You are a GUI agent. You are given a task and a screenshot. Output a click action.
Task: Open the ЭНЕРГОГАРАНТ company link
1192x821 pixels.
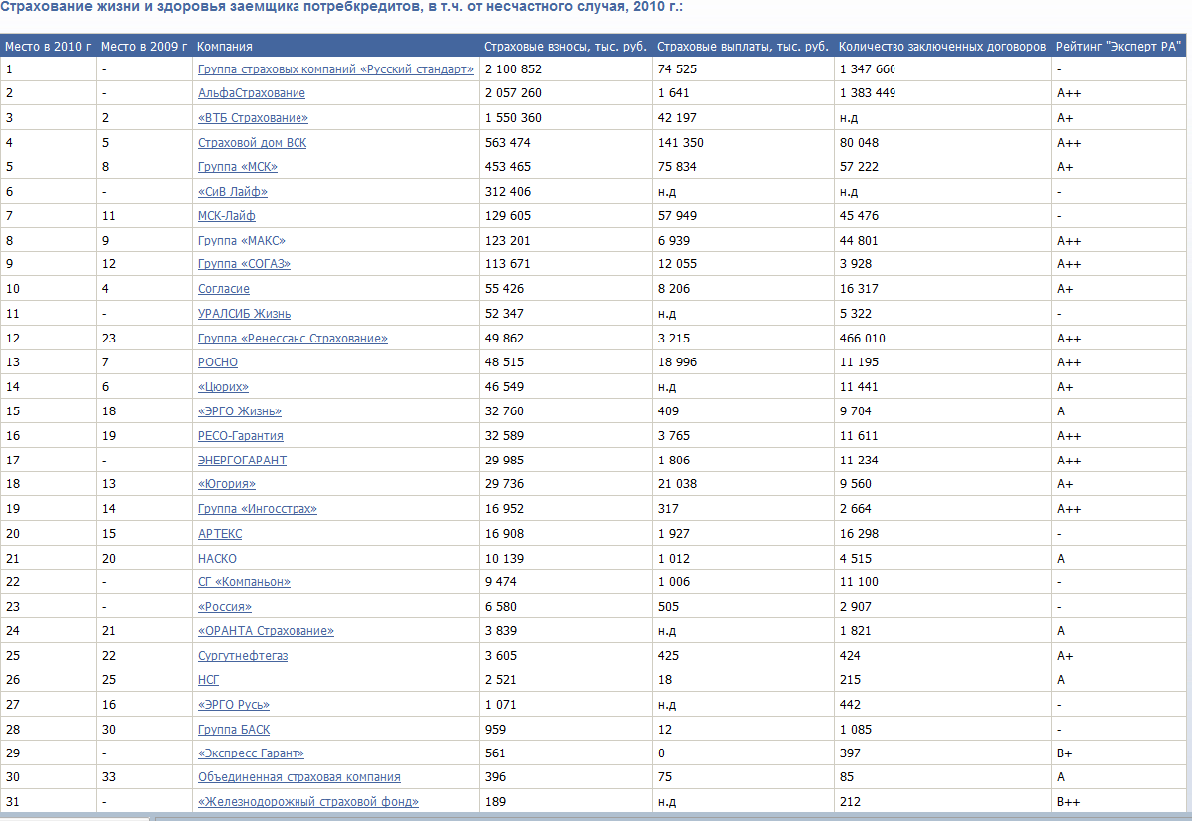[x=242, y=460]
